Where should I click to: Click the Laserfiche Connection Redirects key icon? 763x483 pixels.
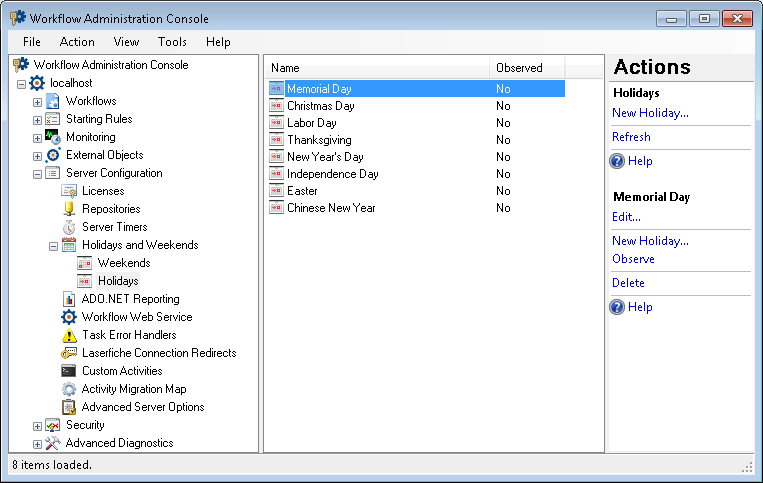(69, 353)
